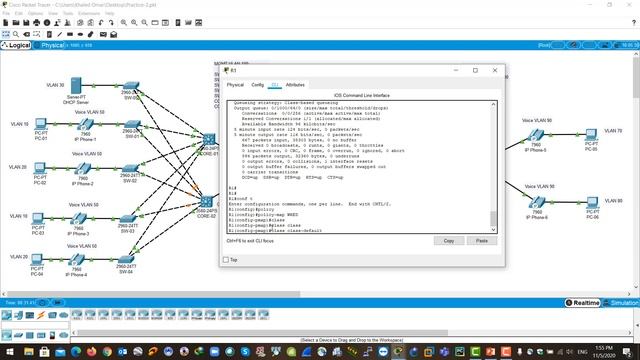Screen dimensions: 640x360
Task: Choose the Inspect magnifier tool
Action: (16, 34)
